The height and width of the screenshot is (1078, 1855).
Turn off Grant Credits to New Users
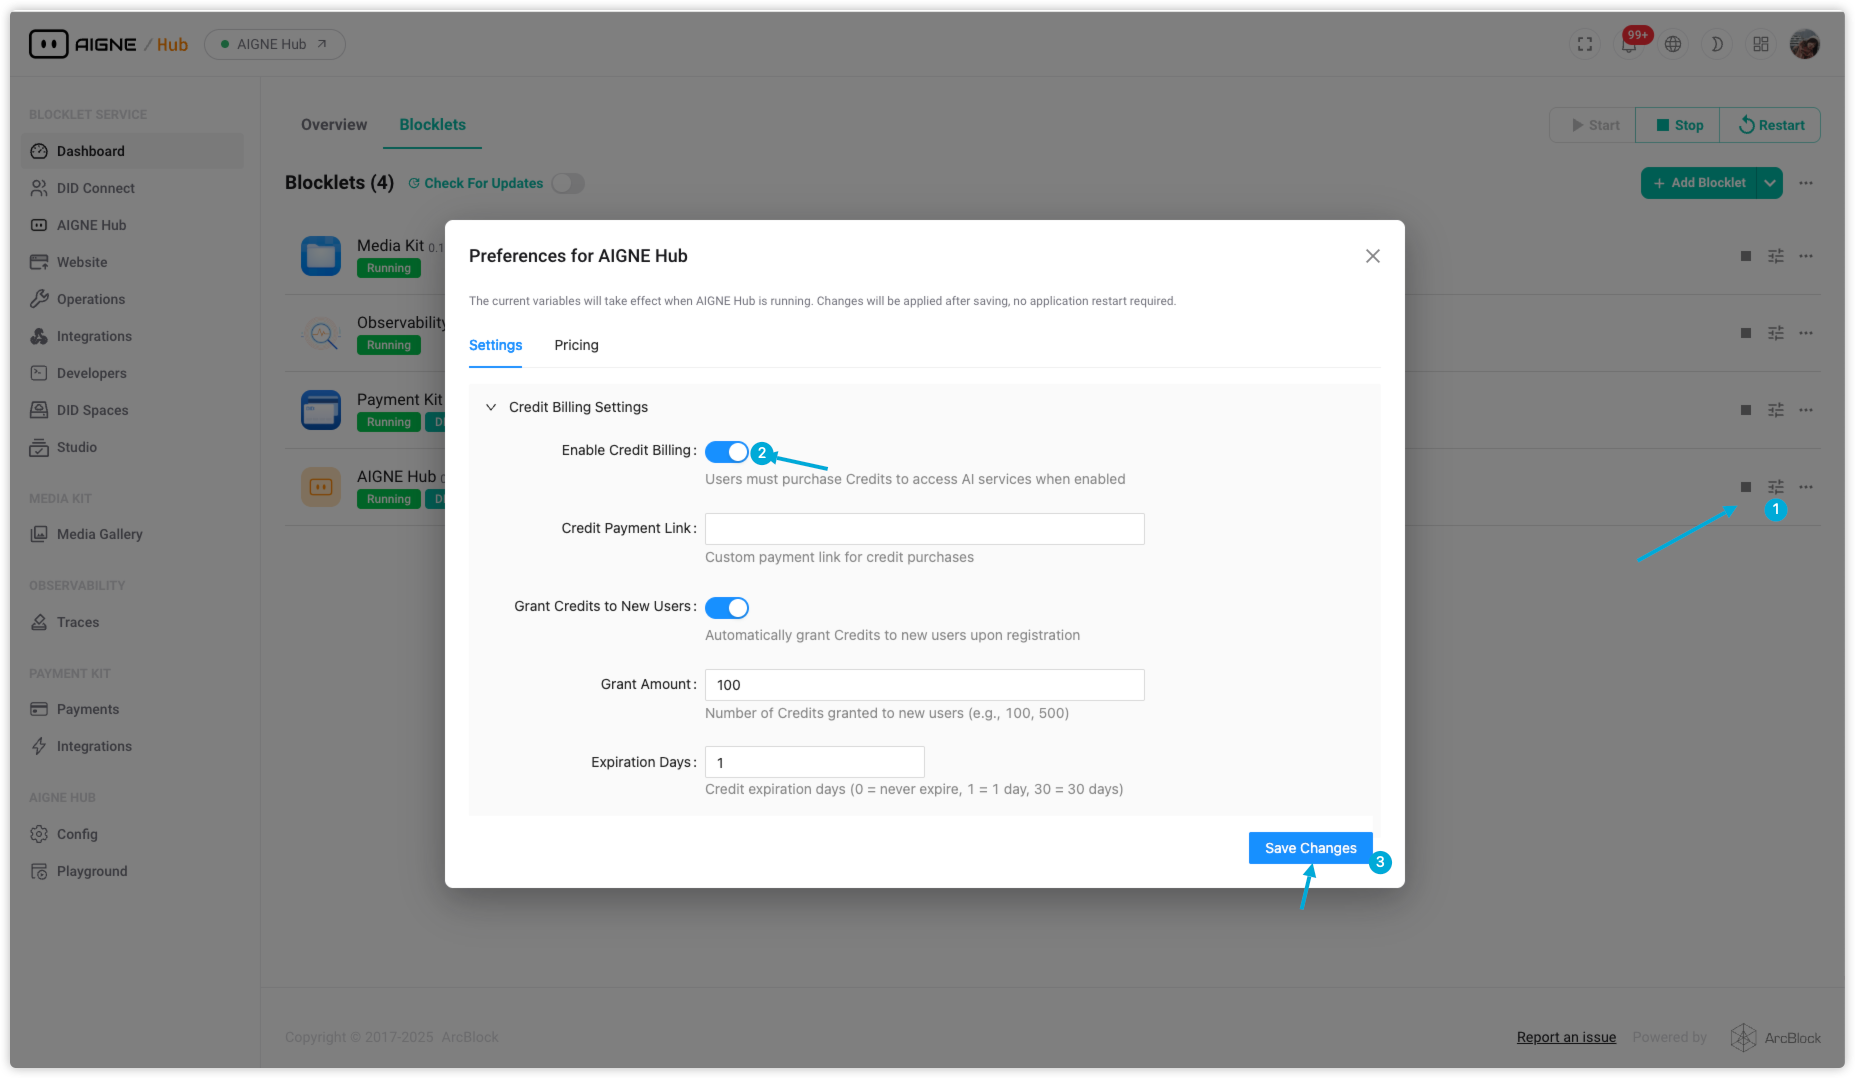pyautogui.click(x=727, y=608)
